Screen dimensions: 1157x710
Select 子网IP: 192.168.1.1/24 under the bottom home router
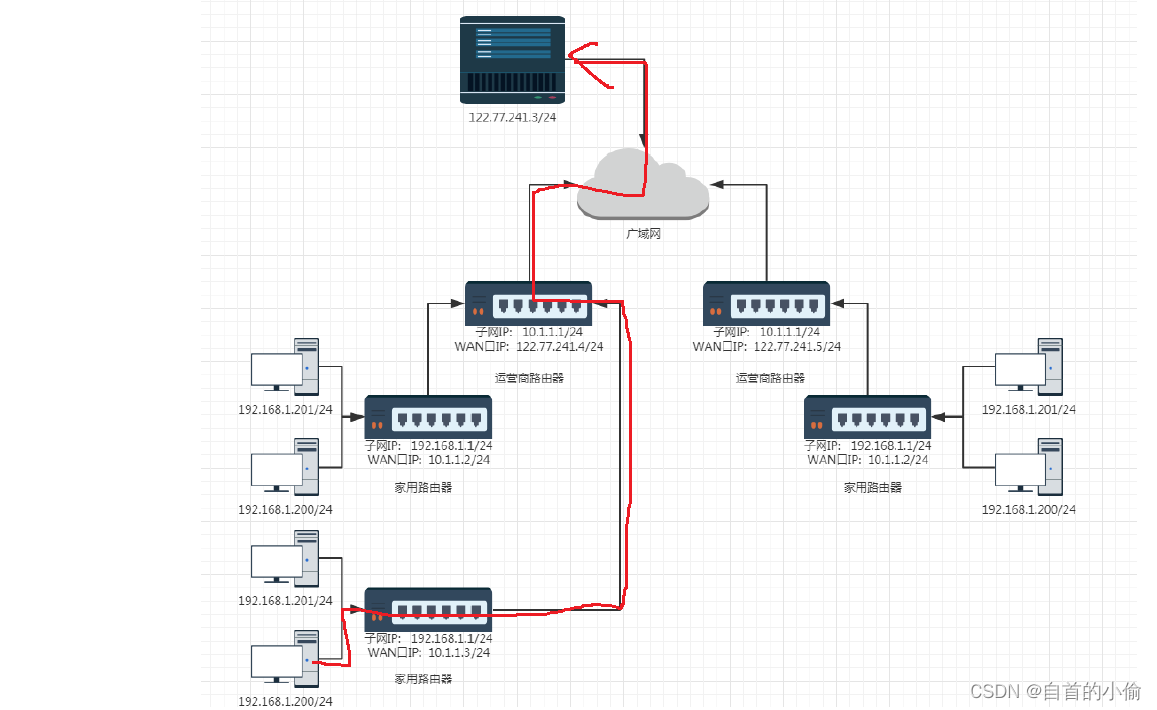429,638
